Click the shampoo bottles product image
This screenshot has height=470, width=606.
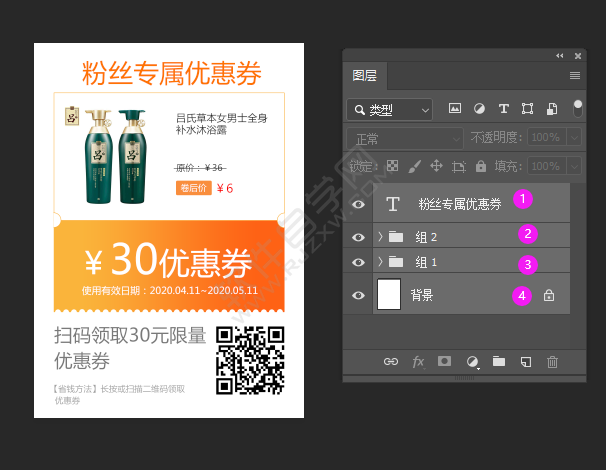pyautogui.click(x=116, y=156)
